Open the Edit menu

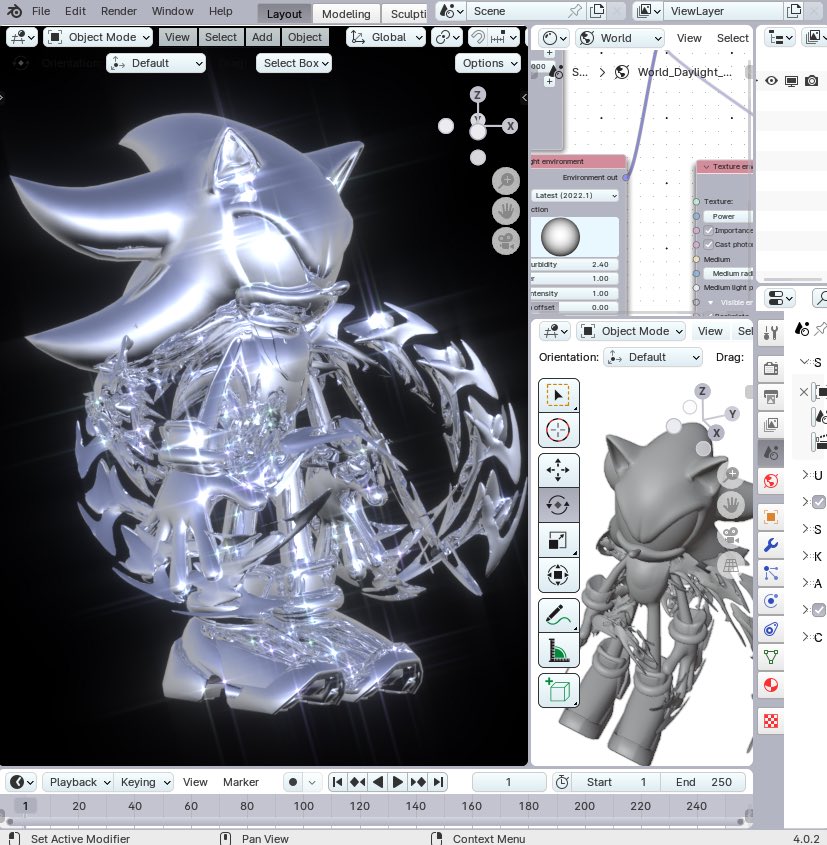pyautogui.click(x=75, y=11)
